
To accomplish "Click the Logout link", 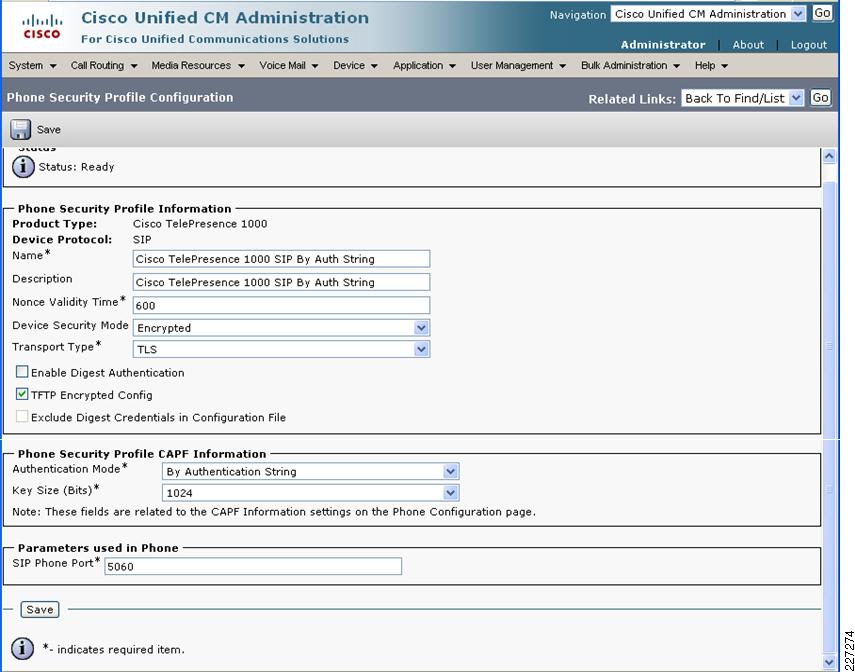I will (809, 45).
